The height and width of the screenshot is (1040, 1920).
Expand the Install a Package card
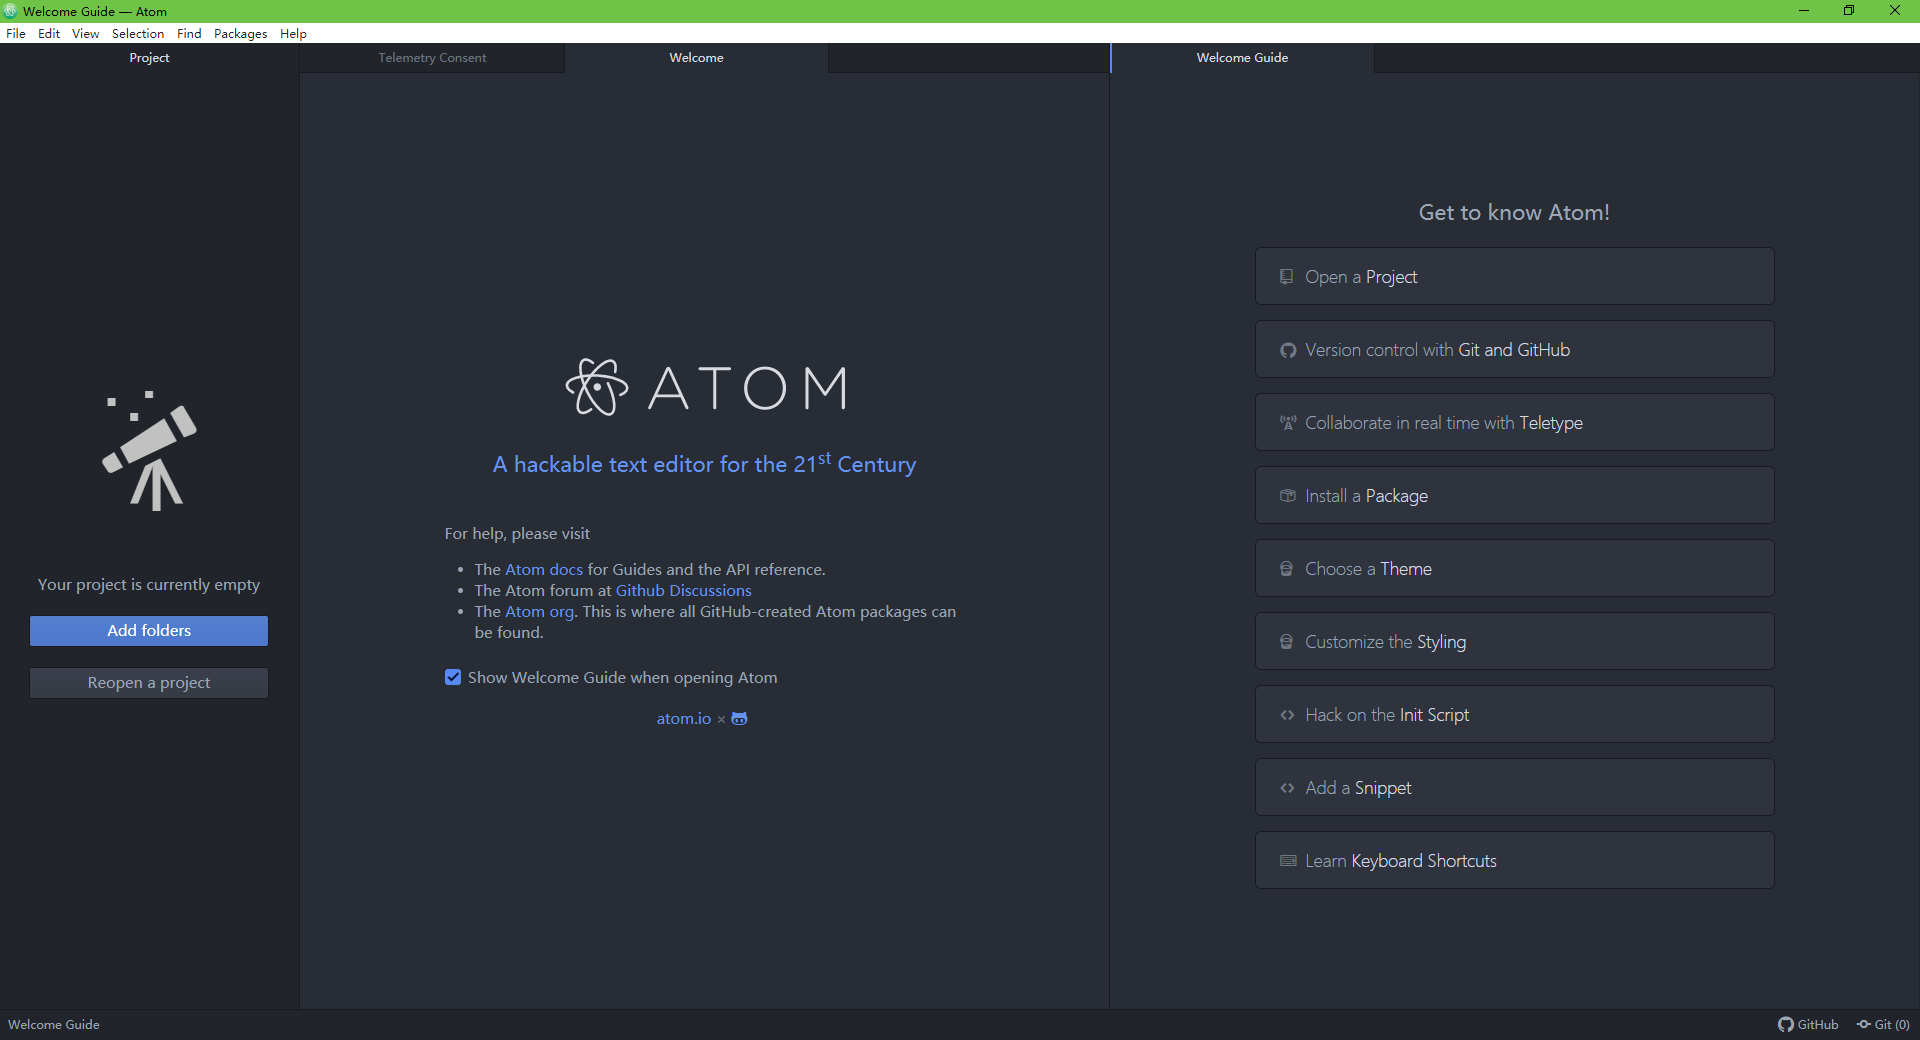(x=1514, y=496)
